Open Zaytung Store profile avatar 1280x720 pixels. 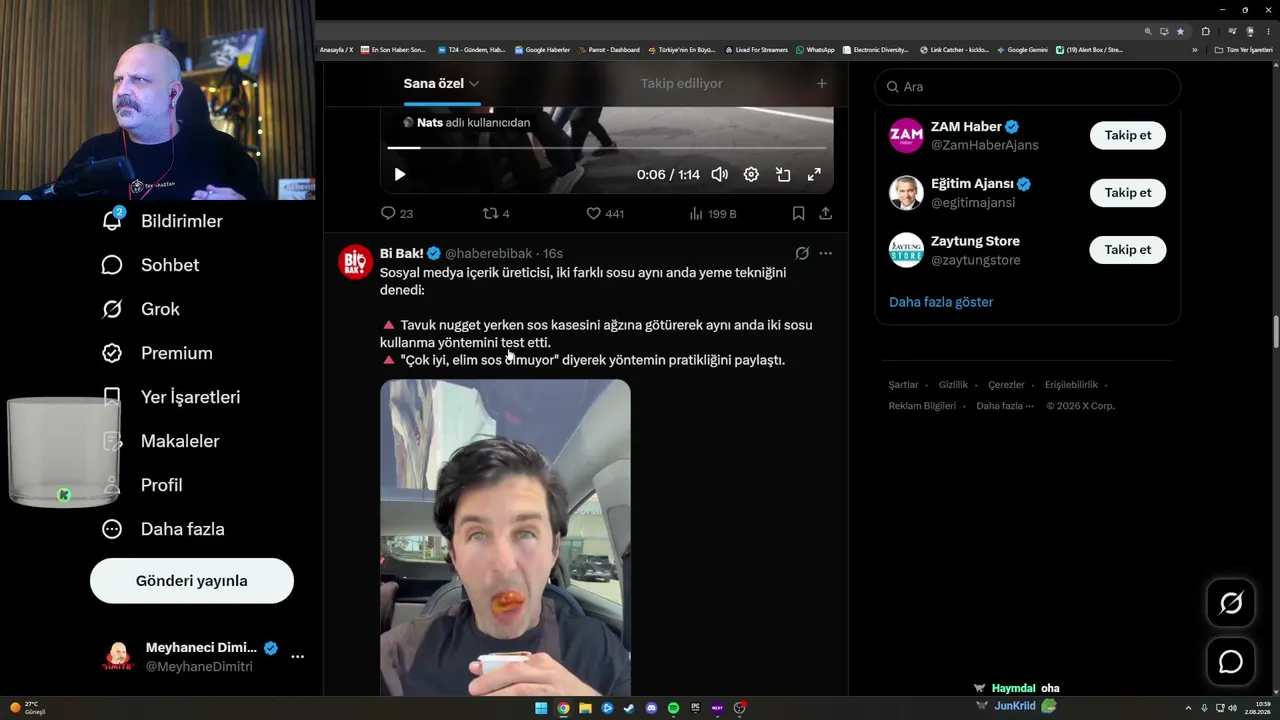[906, 249]
